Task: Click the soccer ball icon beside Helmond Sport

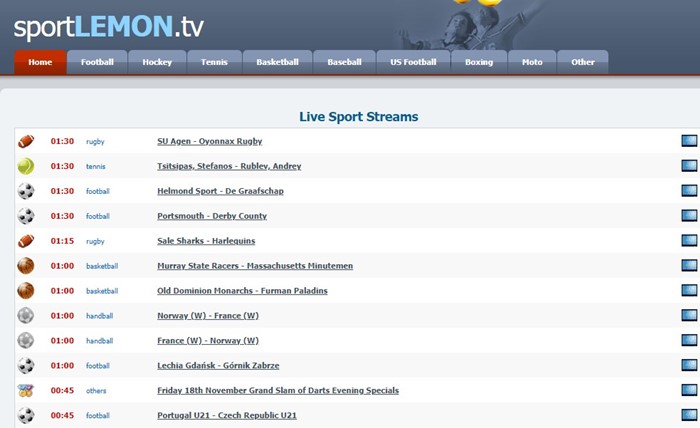Action: tap(26, 191)
